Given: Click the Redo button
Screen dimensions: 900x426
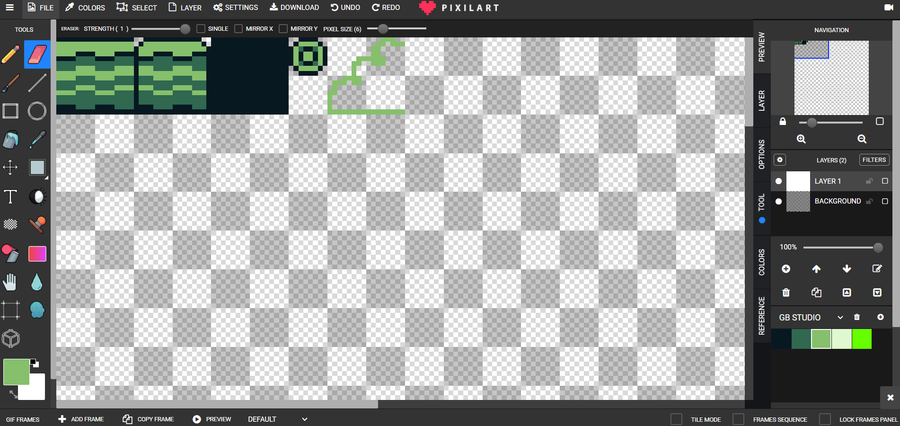Looking at the screenshot, I should [x=386, y=7].
